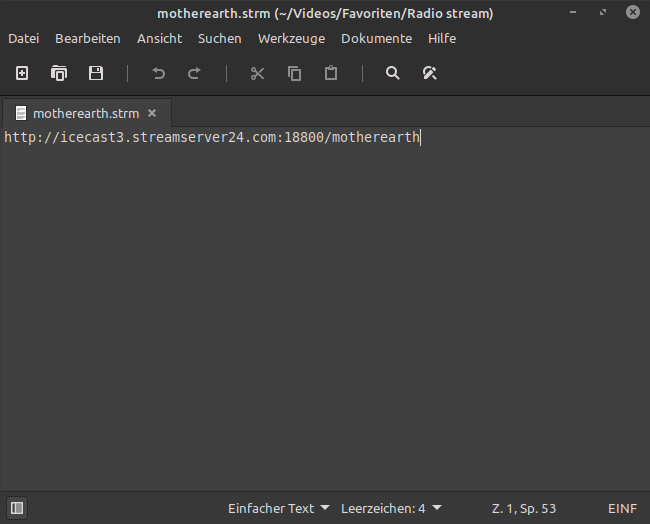Viewport: 650px width, 524px height.
Task: Click the Z. 1, Sp. 53 cursor position
Action: click(x=524, y=508)
